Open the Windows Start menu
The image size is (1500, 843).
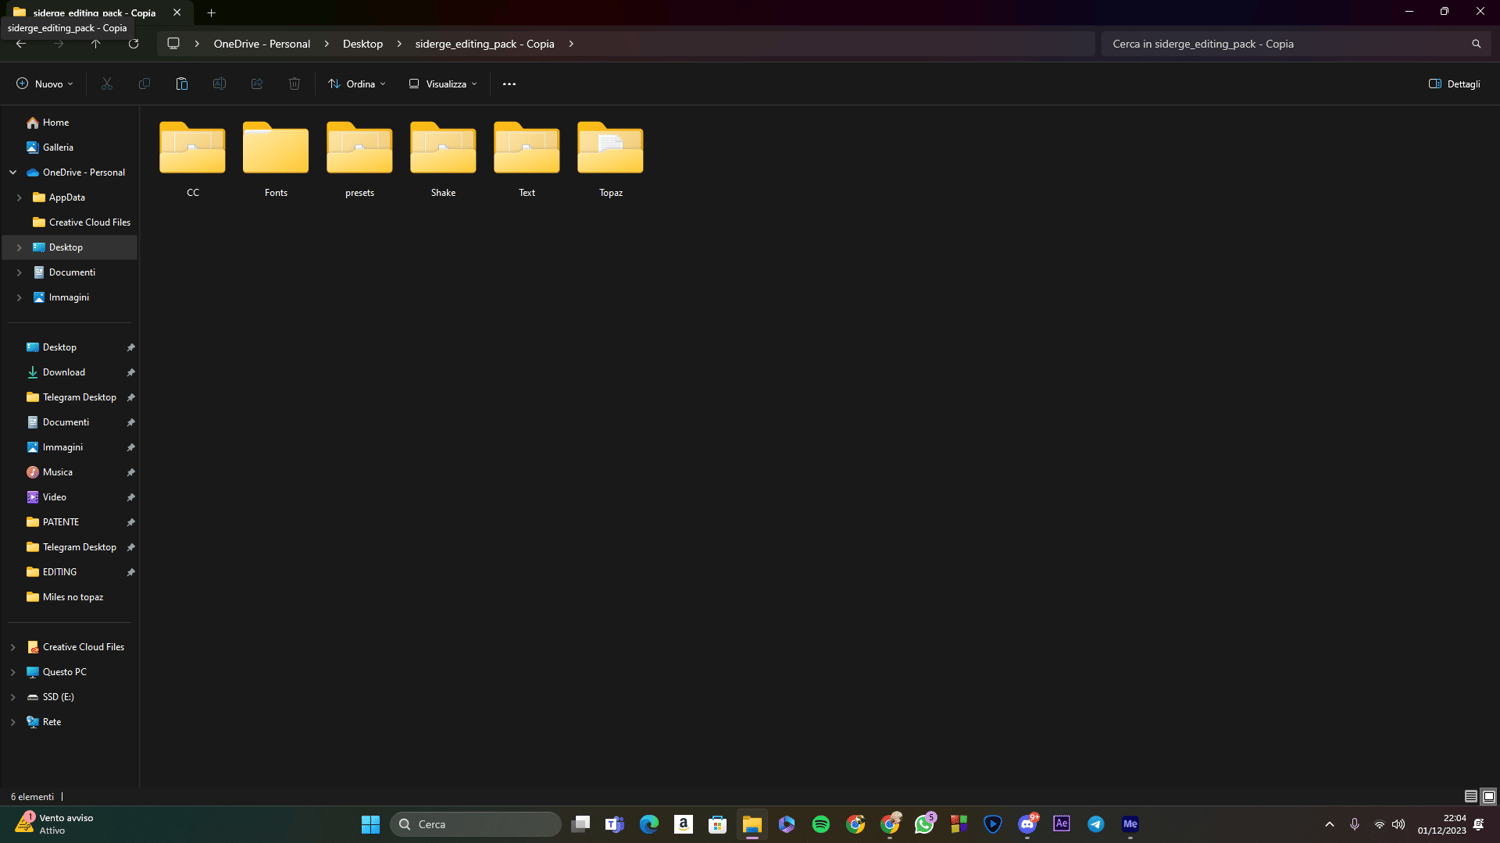pyautogui.click(x=370, y=824)
